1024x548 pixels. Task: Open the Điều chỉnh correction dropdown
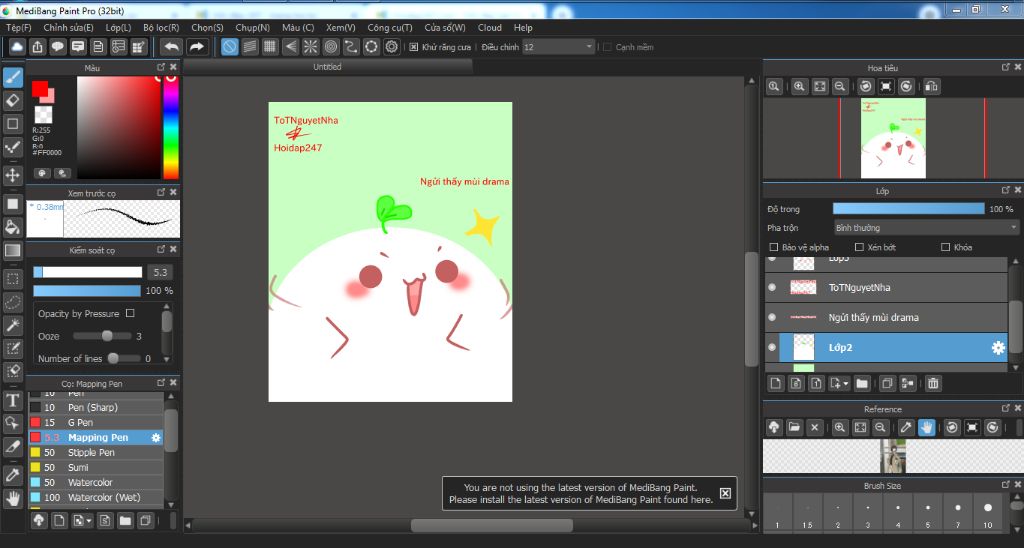[x=558, y=47]
